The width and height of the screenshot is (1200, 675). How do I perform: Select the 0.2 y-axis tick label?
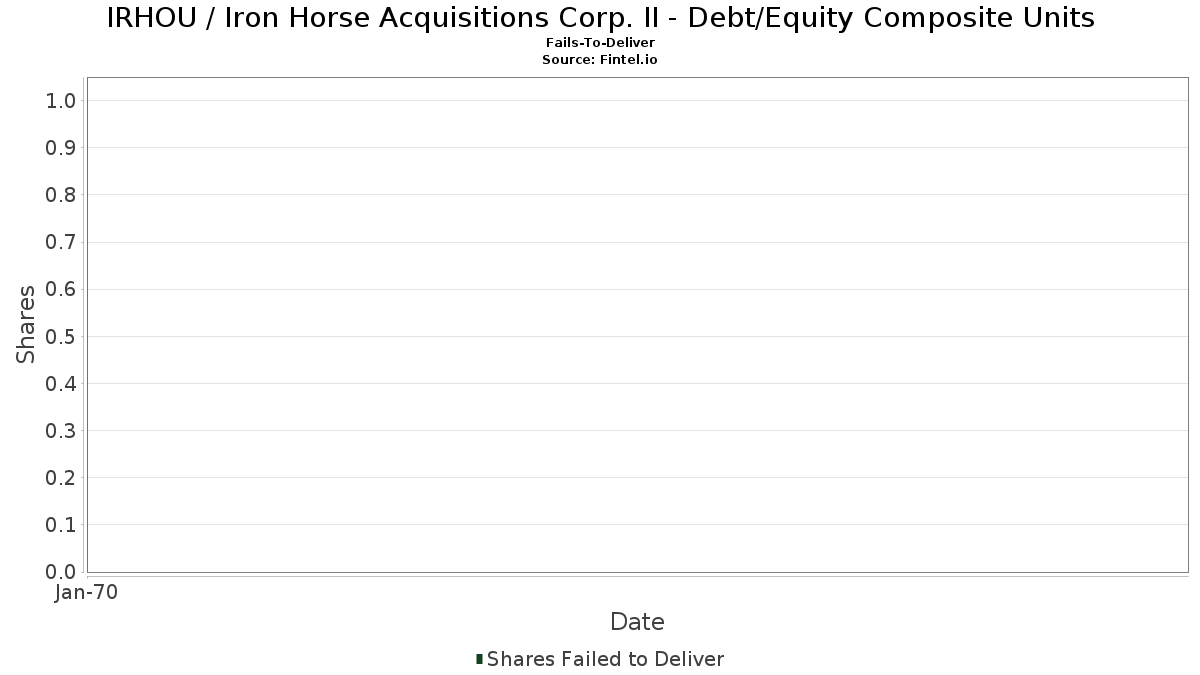(61, 478)
